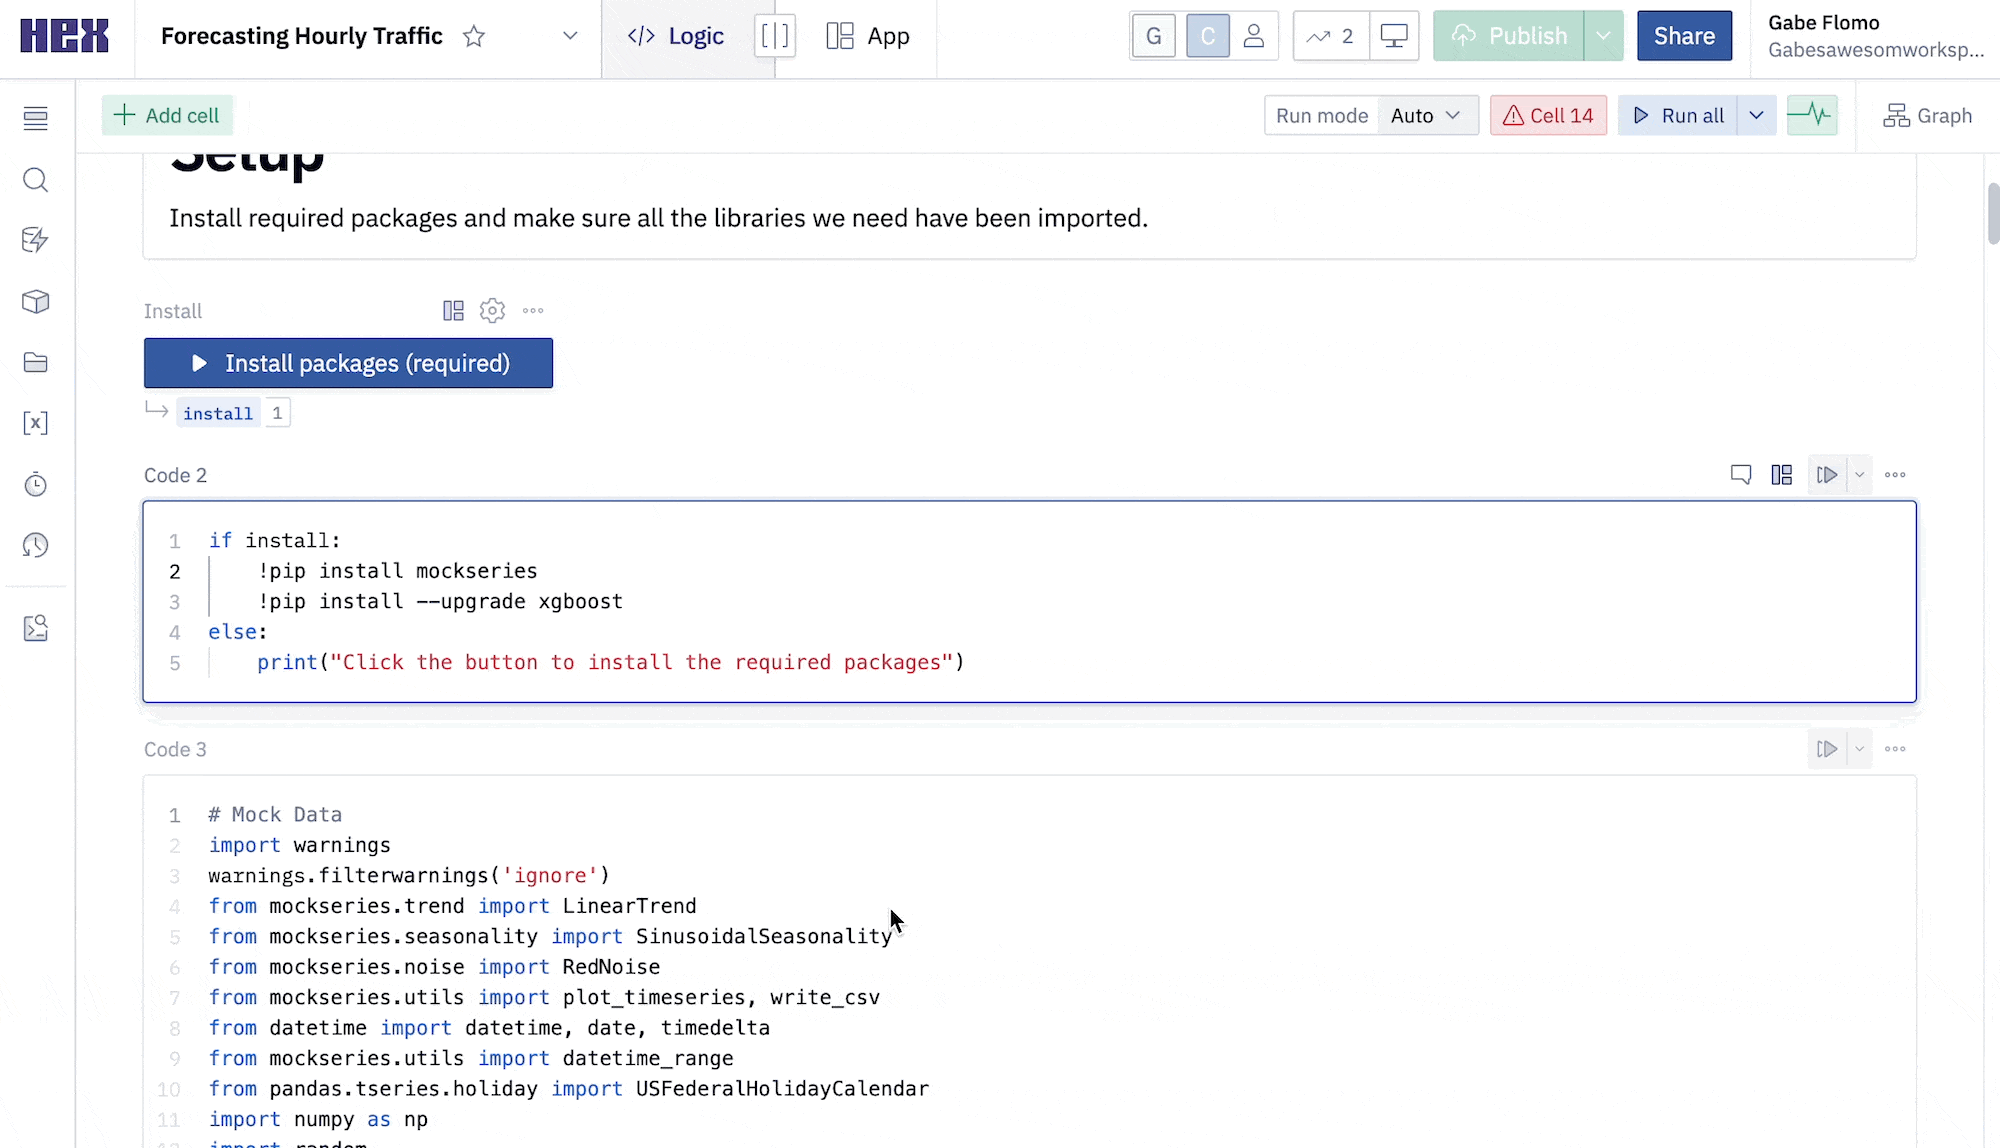Open the files folder sidebar icon

[36, 362]
